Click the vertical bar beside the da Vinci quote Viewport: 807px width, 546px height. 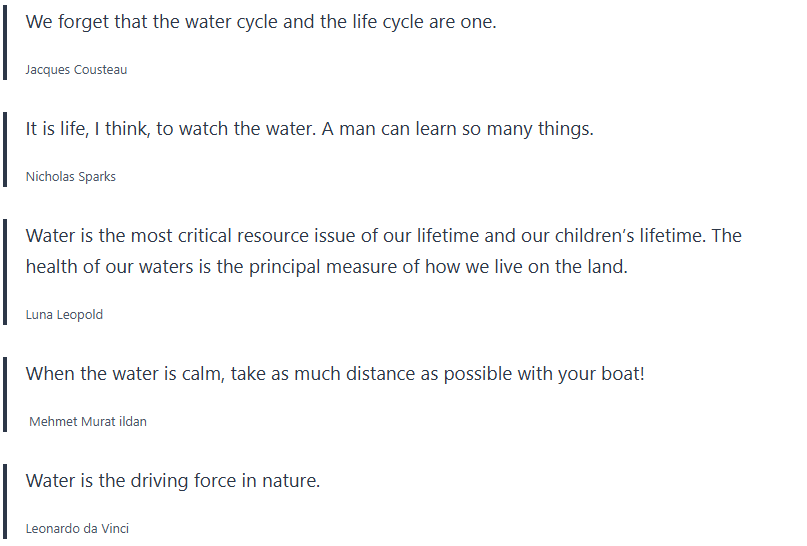point(5,502)
